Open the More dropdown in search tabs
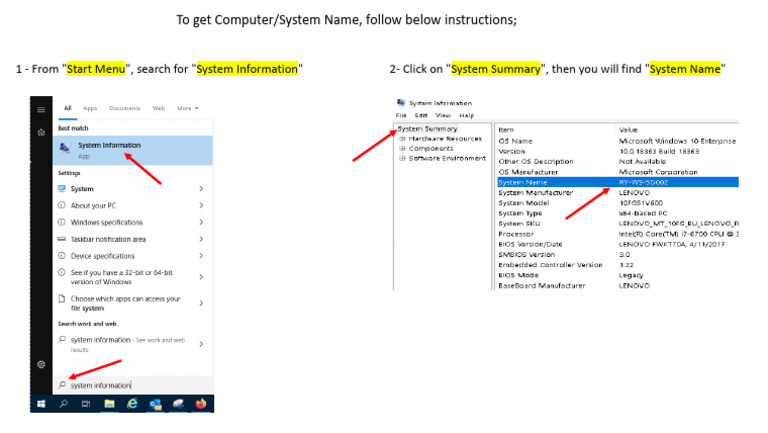Image resolution: width=768 pixels, height=433 pixels. [188, 108]
